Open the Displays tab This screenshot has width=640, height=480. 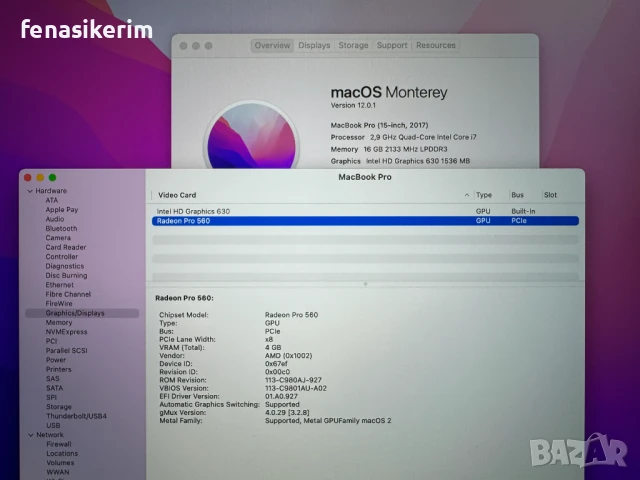coord(314,45)
